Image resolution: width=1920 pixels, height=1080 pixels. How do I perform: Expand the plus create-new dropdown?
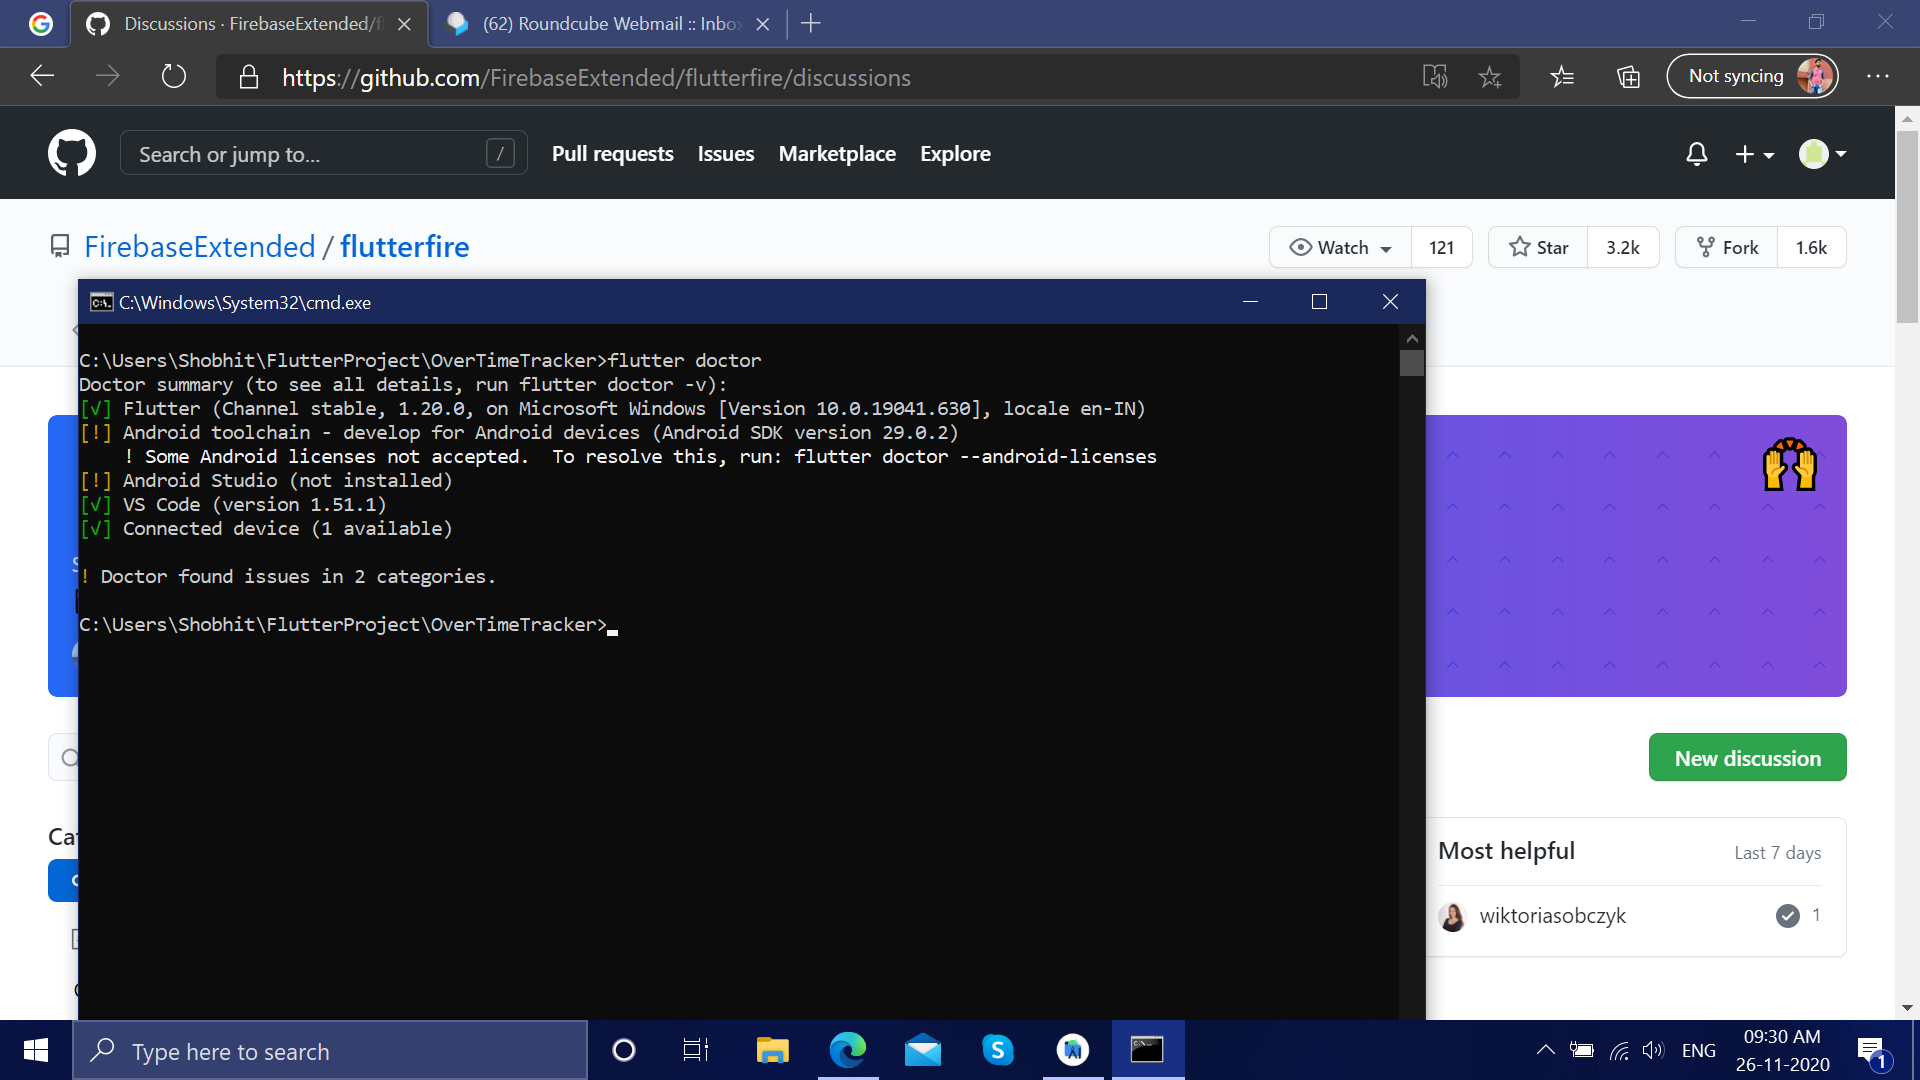(1754, 154)
